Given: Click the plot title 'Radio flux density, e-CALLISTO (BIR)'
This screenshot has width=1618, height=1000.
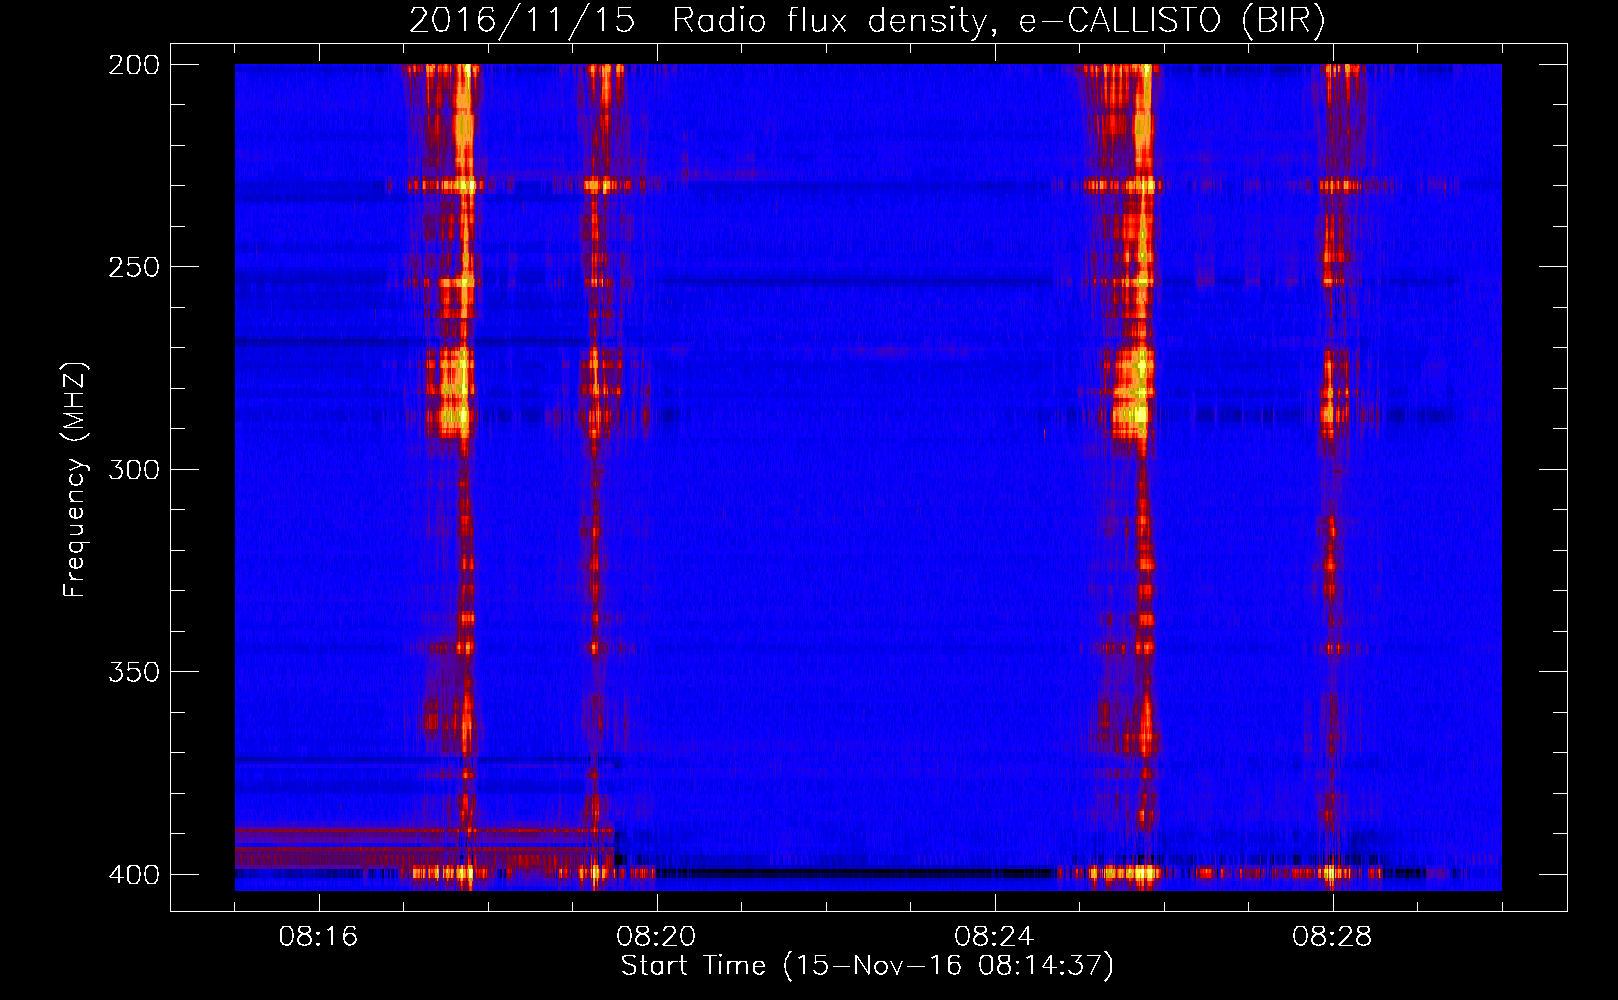Looking at the screenshot, I should click(998, 21).
